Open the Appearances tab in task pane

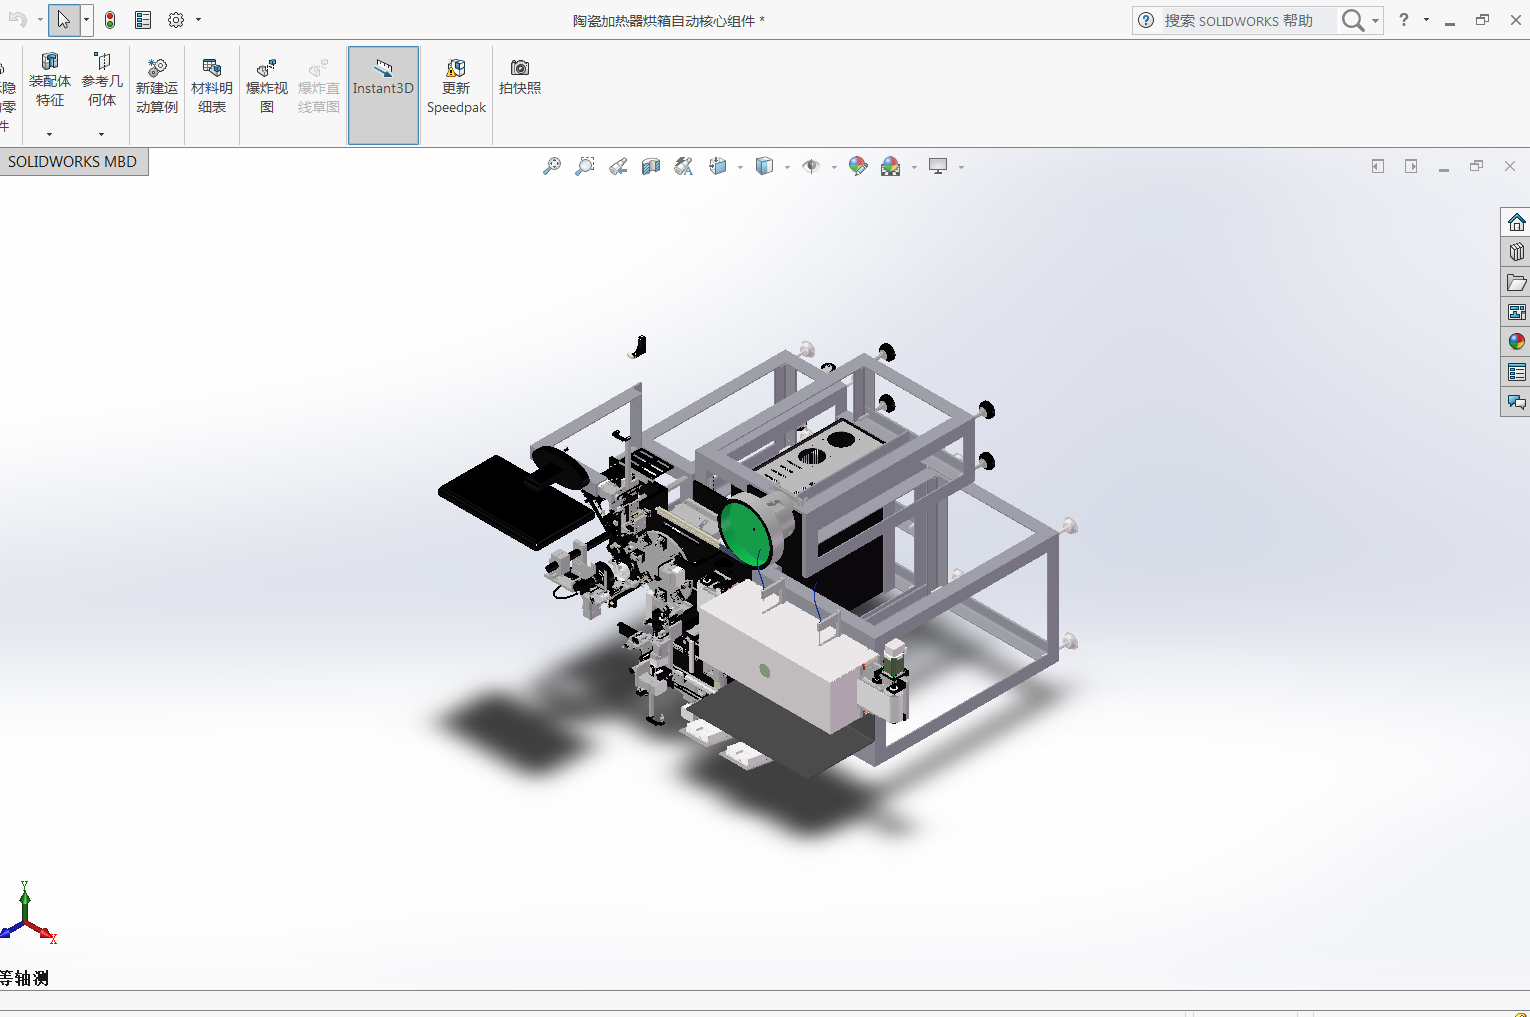pos(1516,342)
